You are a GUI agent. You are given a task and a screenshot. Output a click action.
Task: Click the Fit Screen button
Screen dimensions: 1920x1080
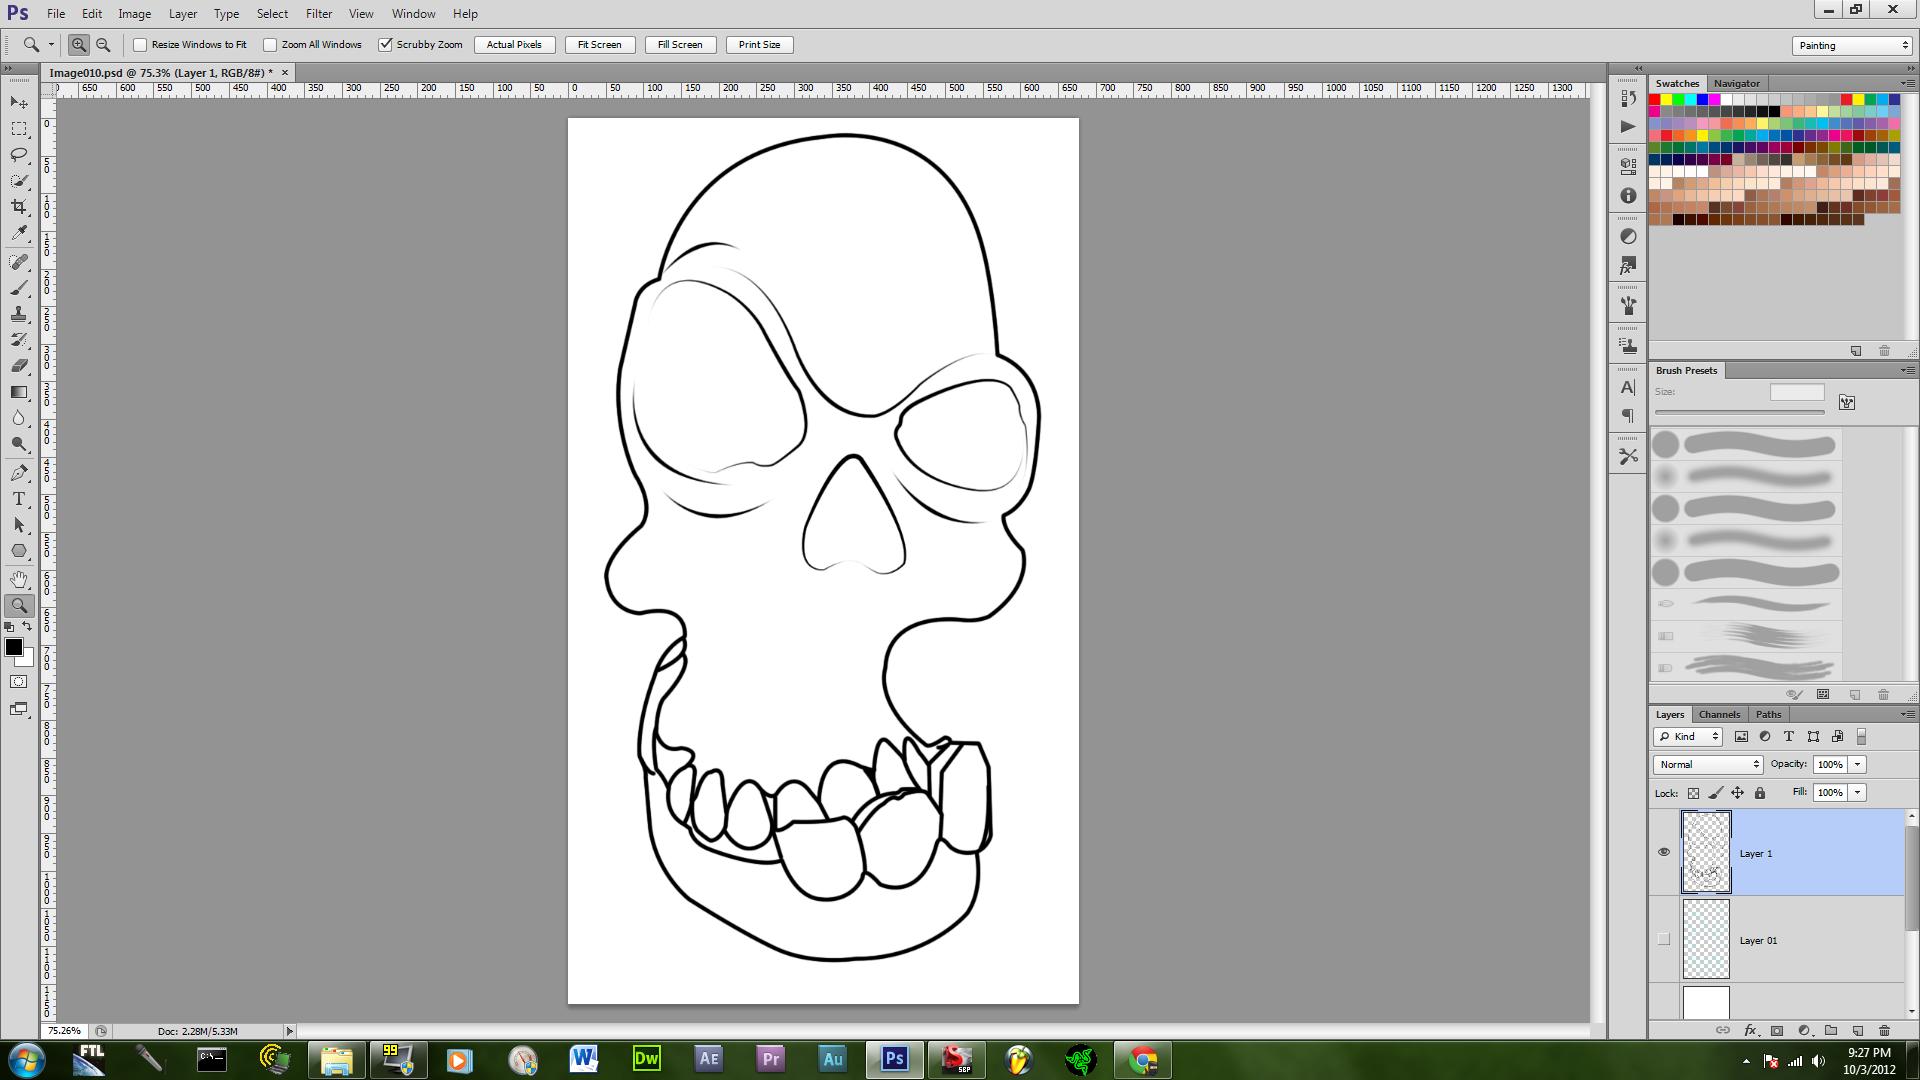coord(599,45)
